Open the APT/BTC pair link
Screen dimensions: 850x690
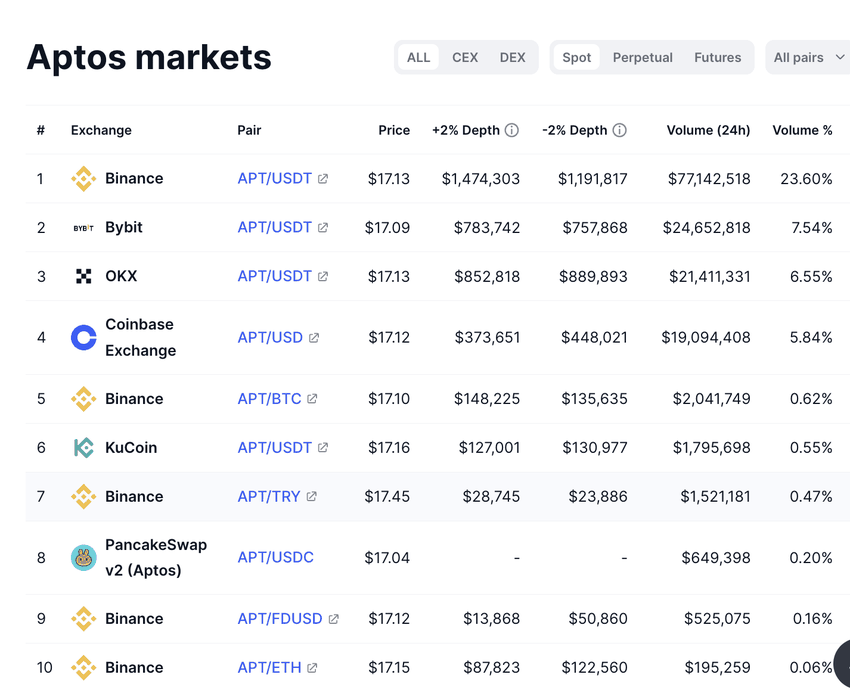269,399
